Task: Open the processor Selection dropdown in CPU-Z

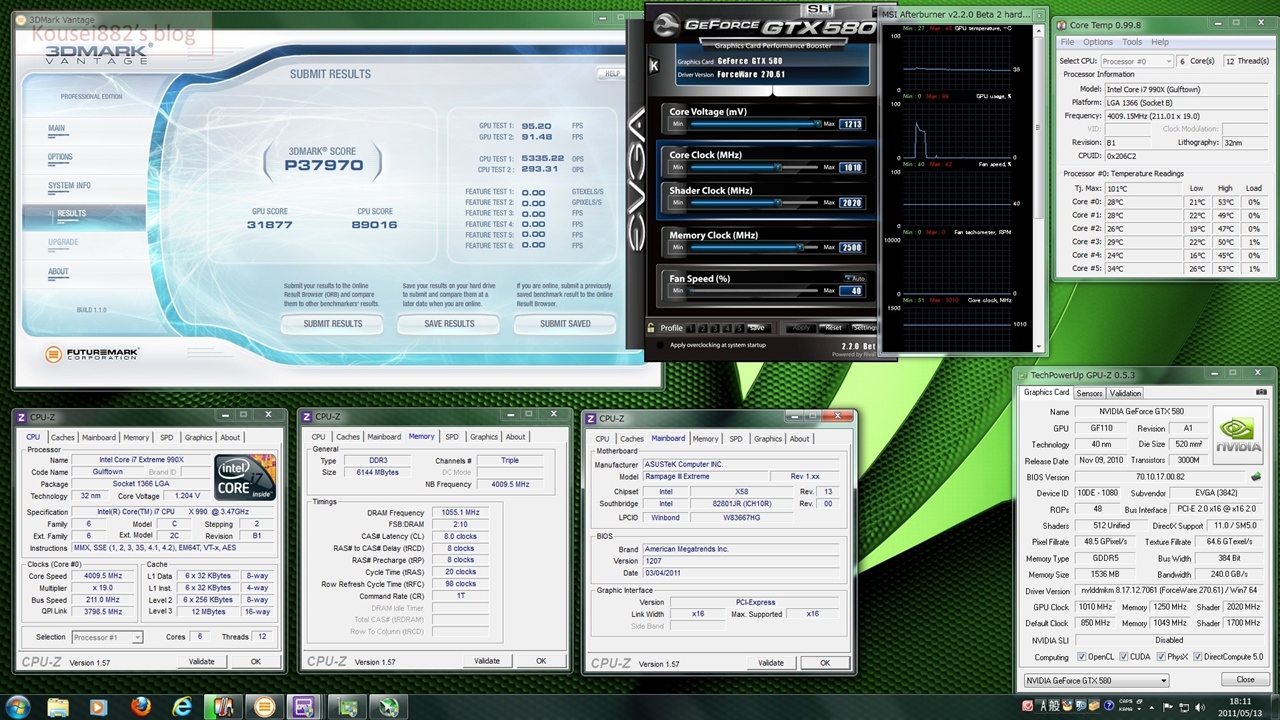Action: (x=106, y=637)
